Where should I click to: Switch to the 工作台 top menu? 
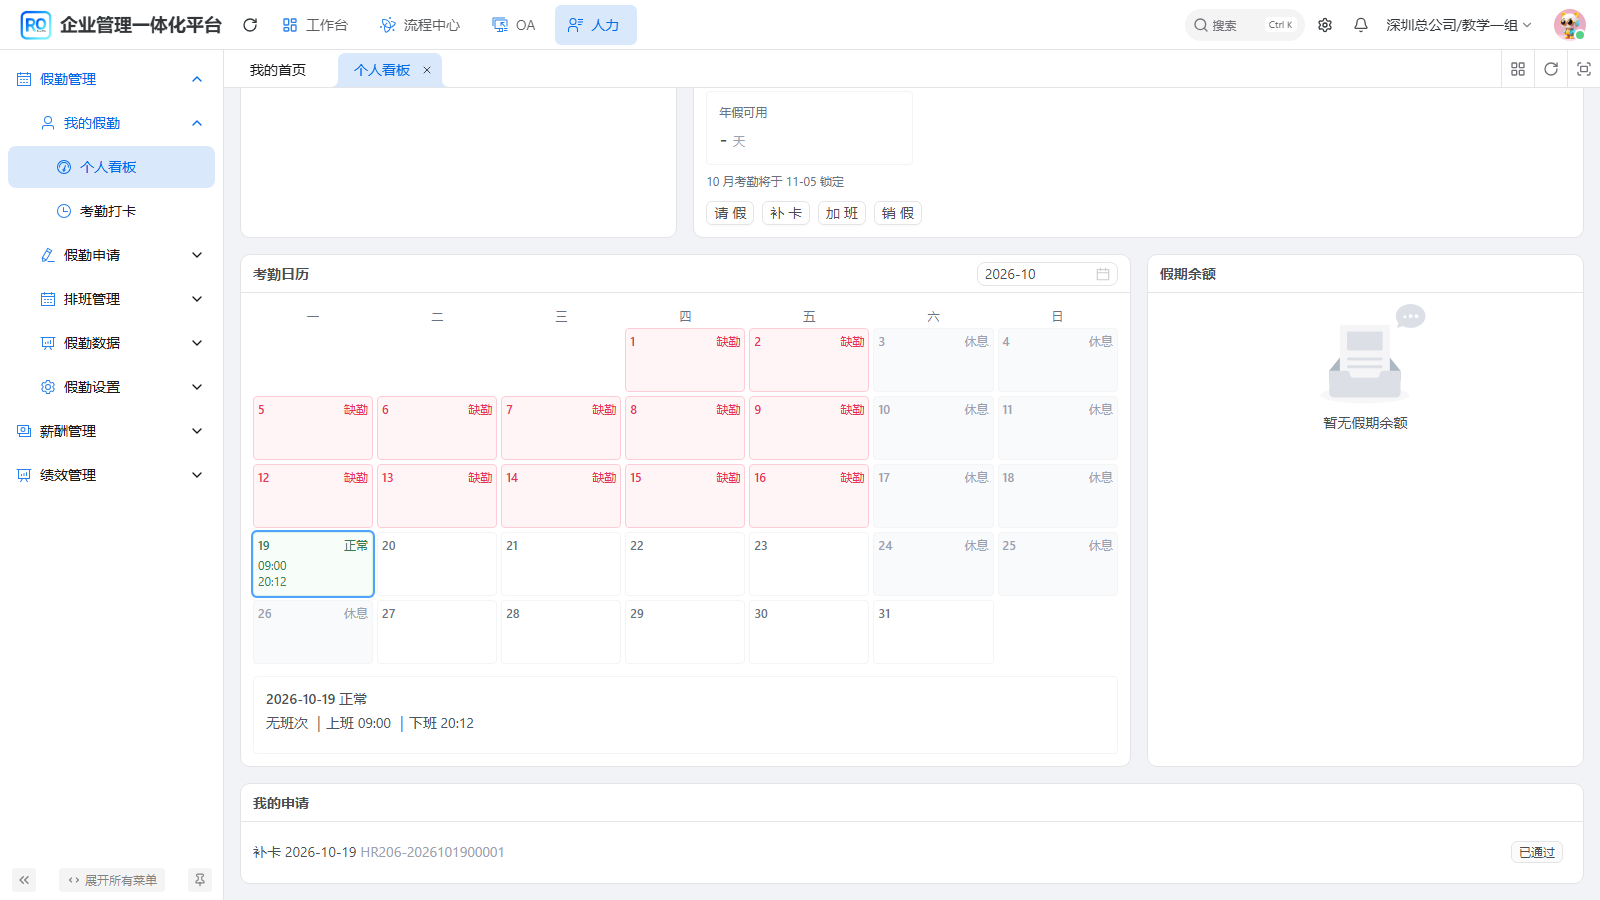click(315, 25)
